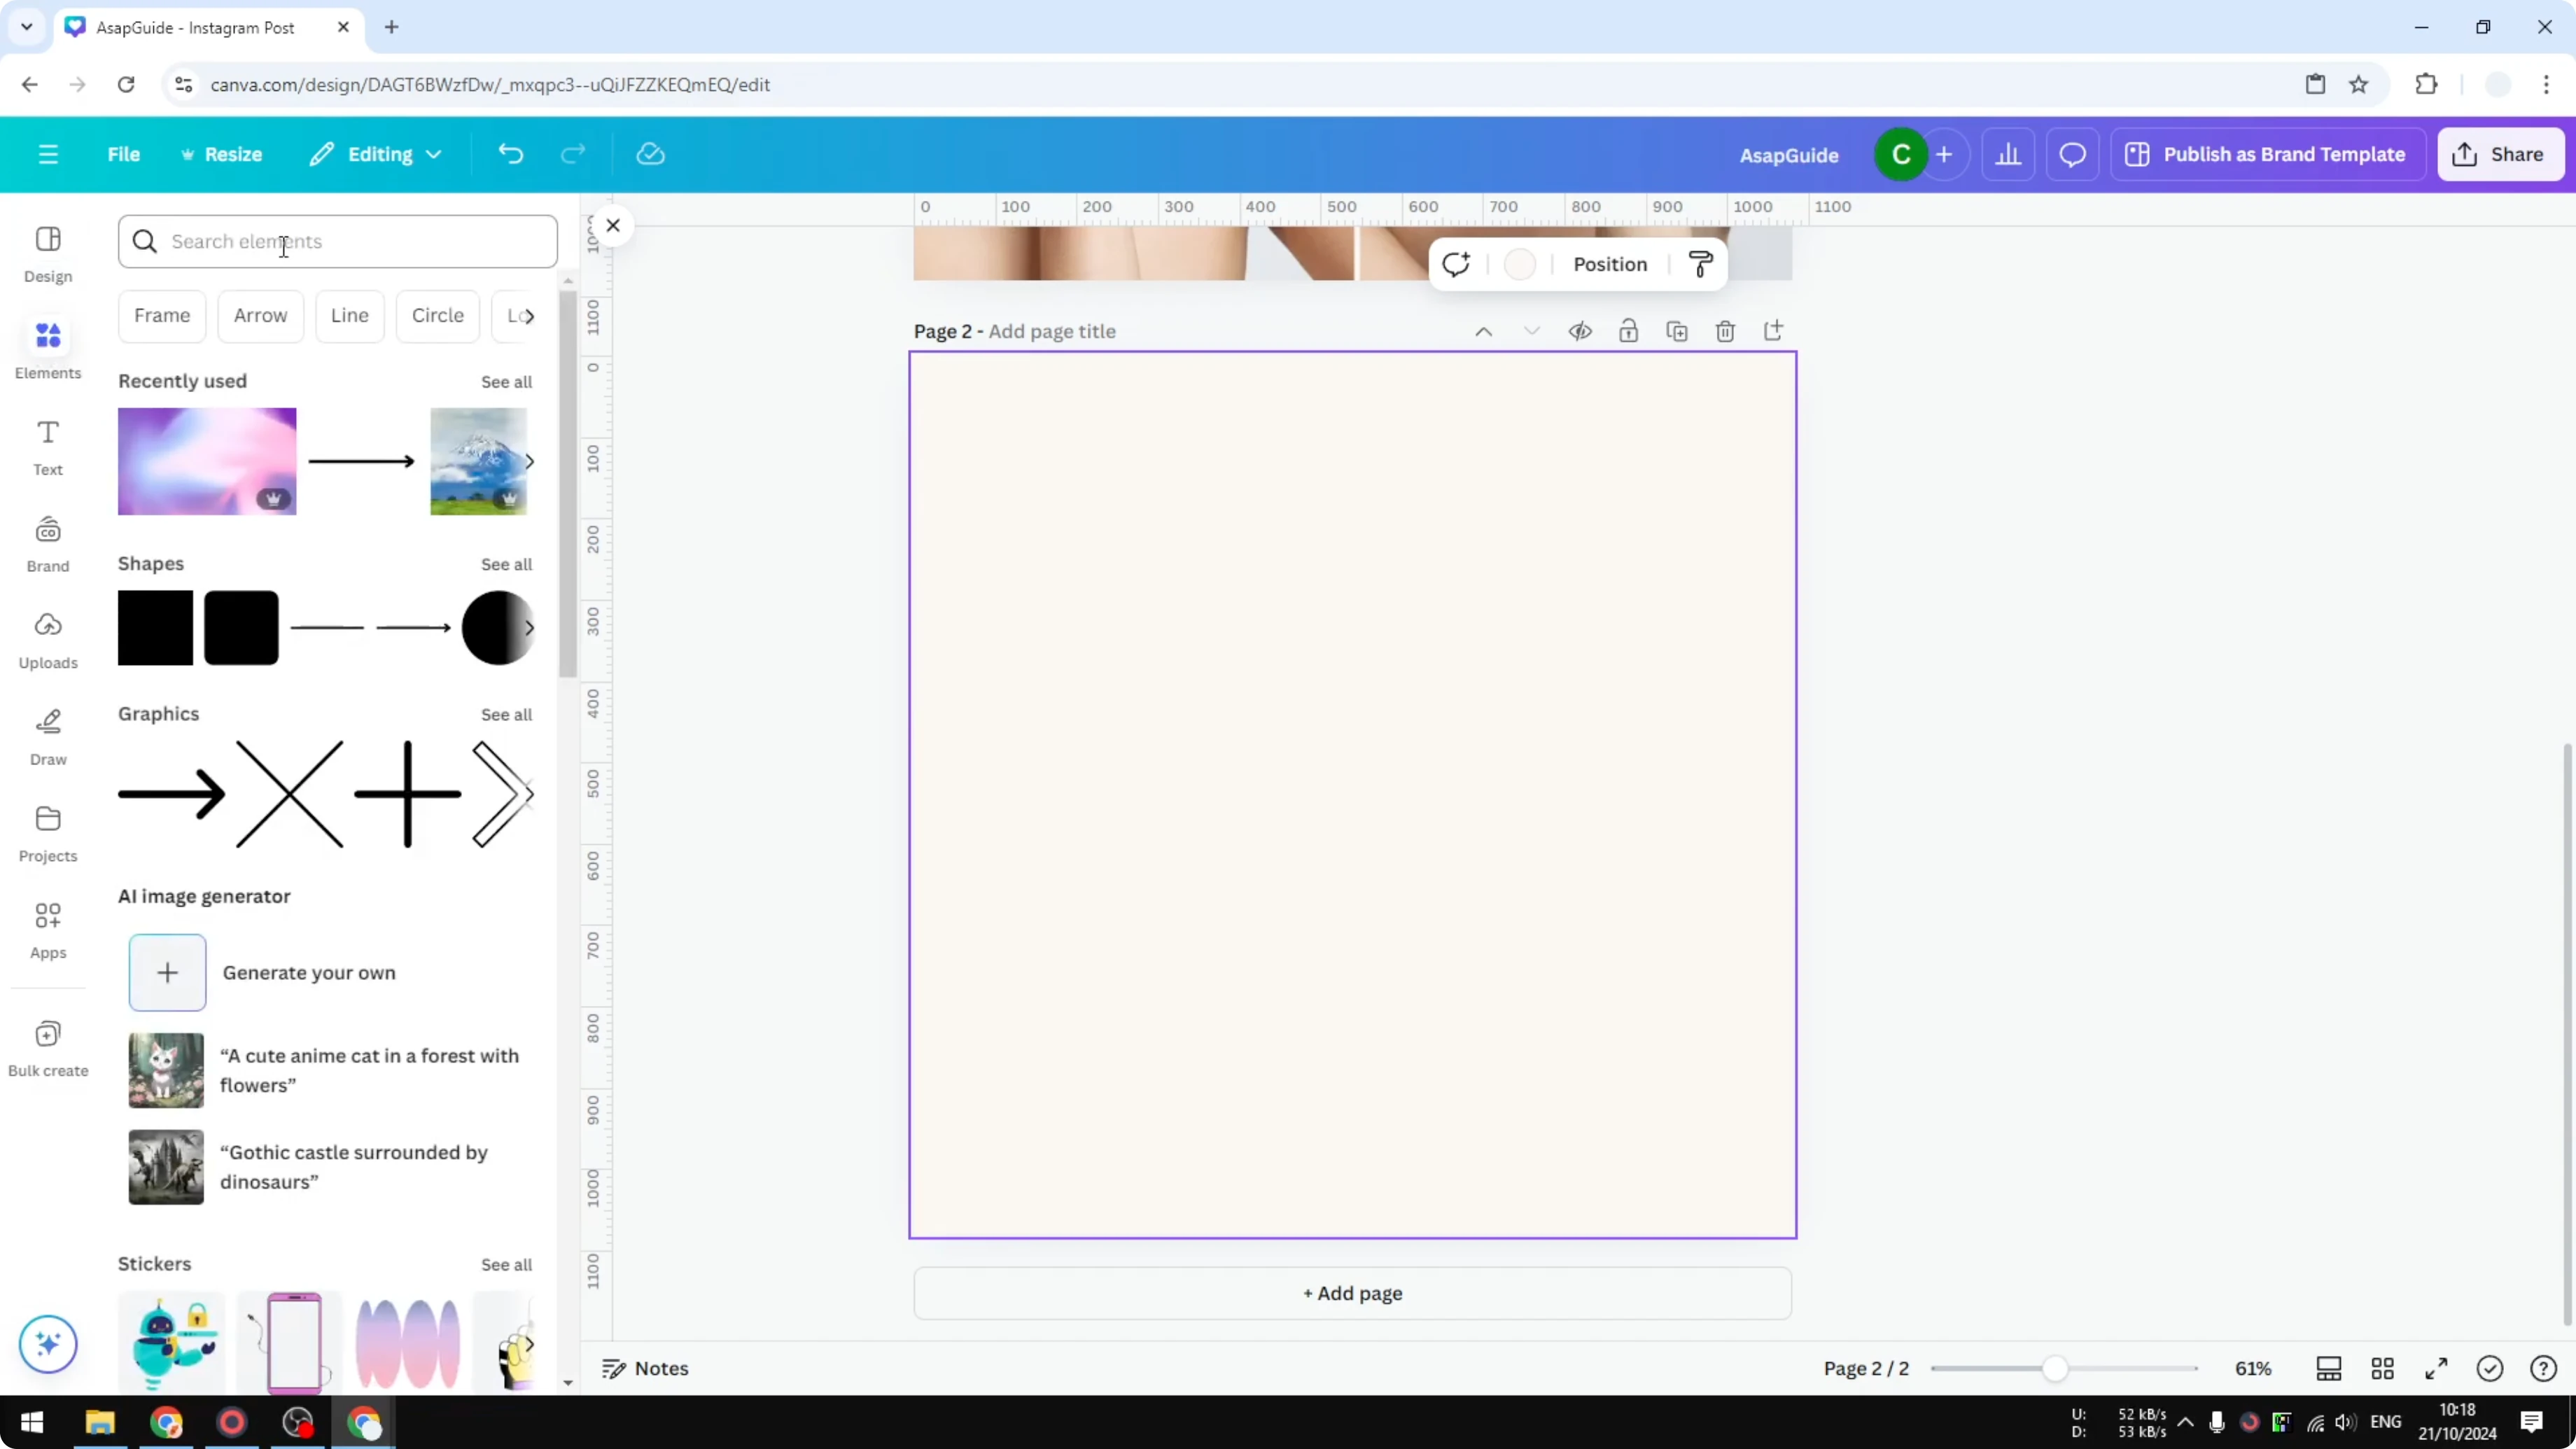Open the File menu
This screenshot has height=1449, width=2576.
pos(124,154)
